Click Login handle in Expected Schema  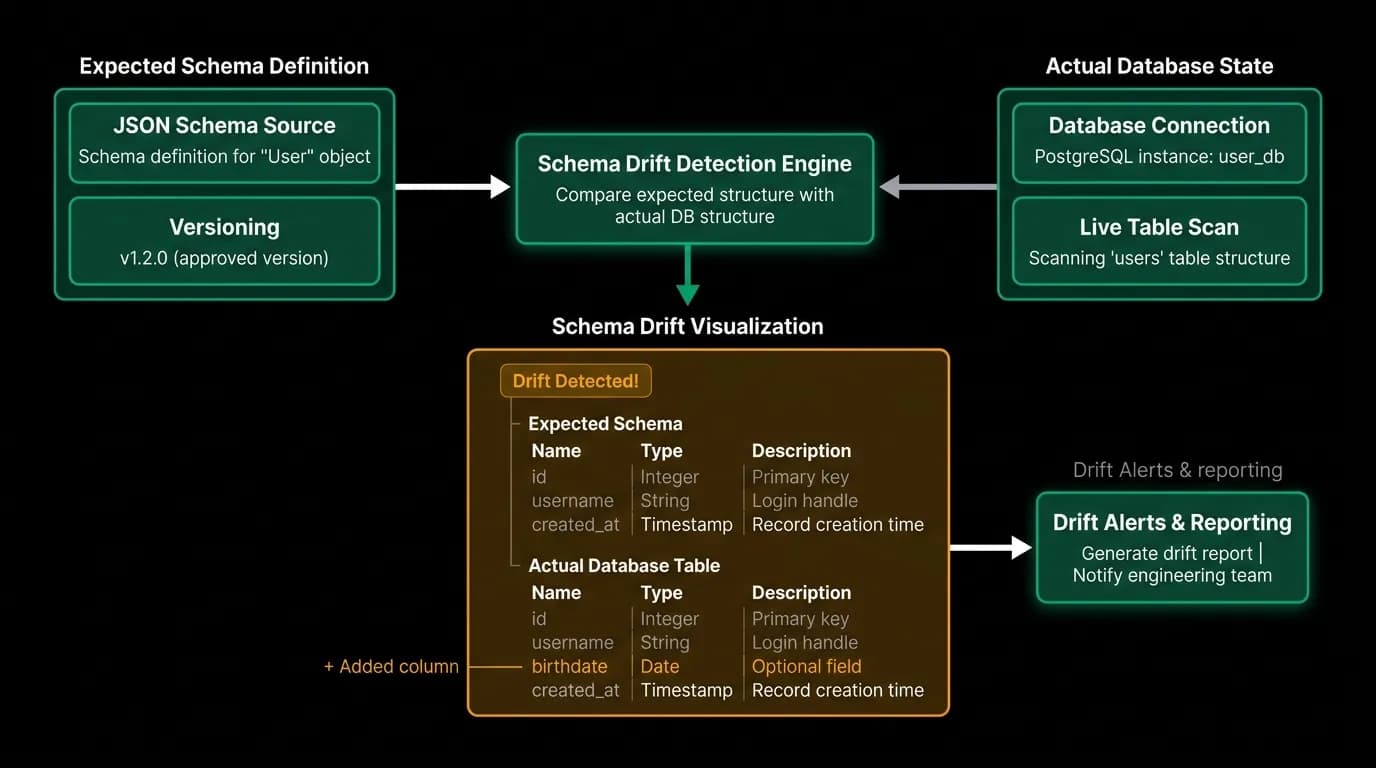[x=805, y=500]
